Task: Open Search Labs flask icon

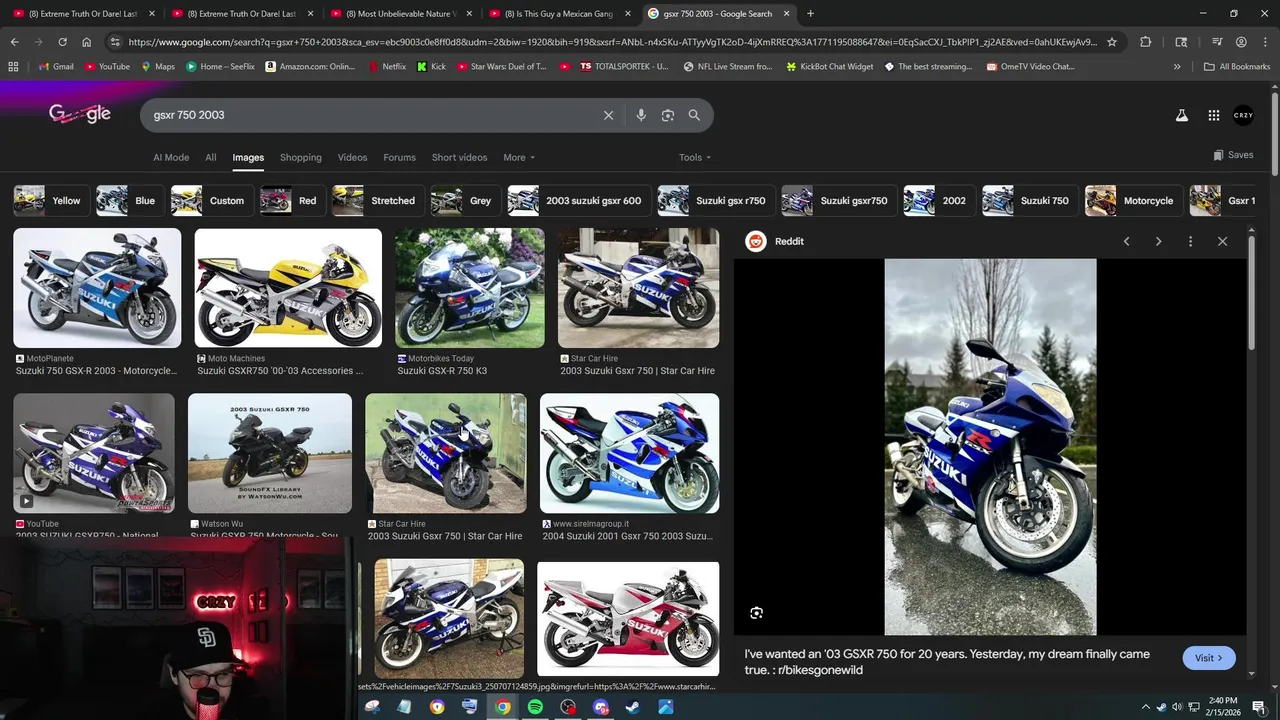Action: [1182, 115]
